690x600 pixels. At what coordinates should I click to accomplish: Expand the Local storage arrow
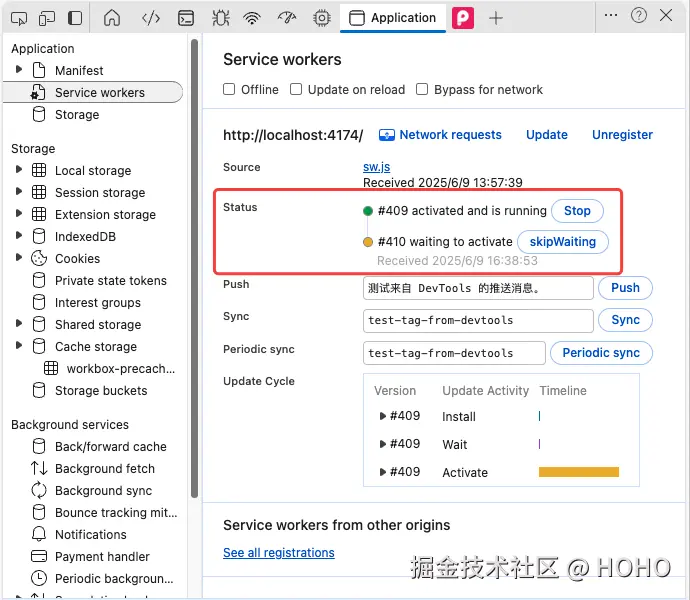[18, 169]
